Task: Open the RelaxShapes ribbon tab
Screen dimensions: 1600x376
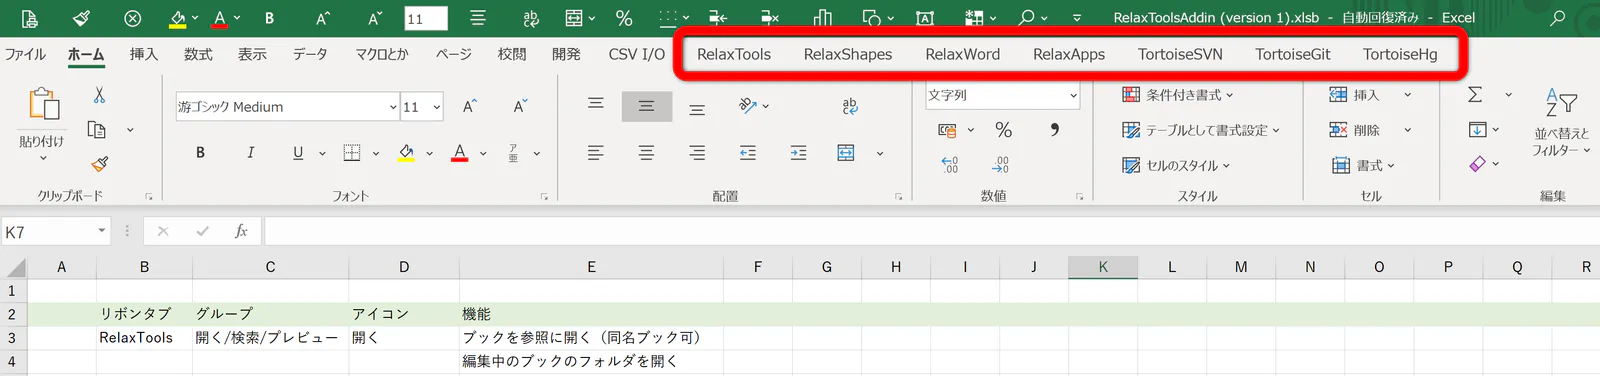Action: (x=848, y=54)
